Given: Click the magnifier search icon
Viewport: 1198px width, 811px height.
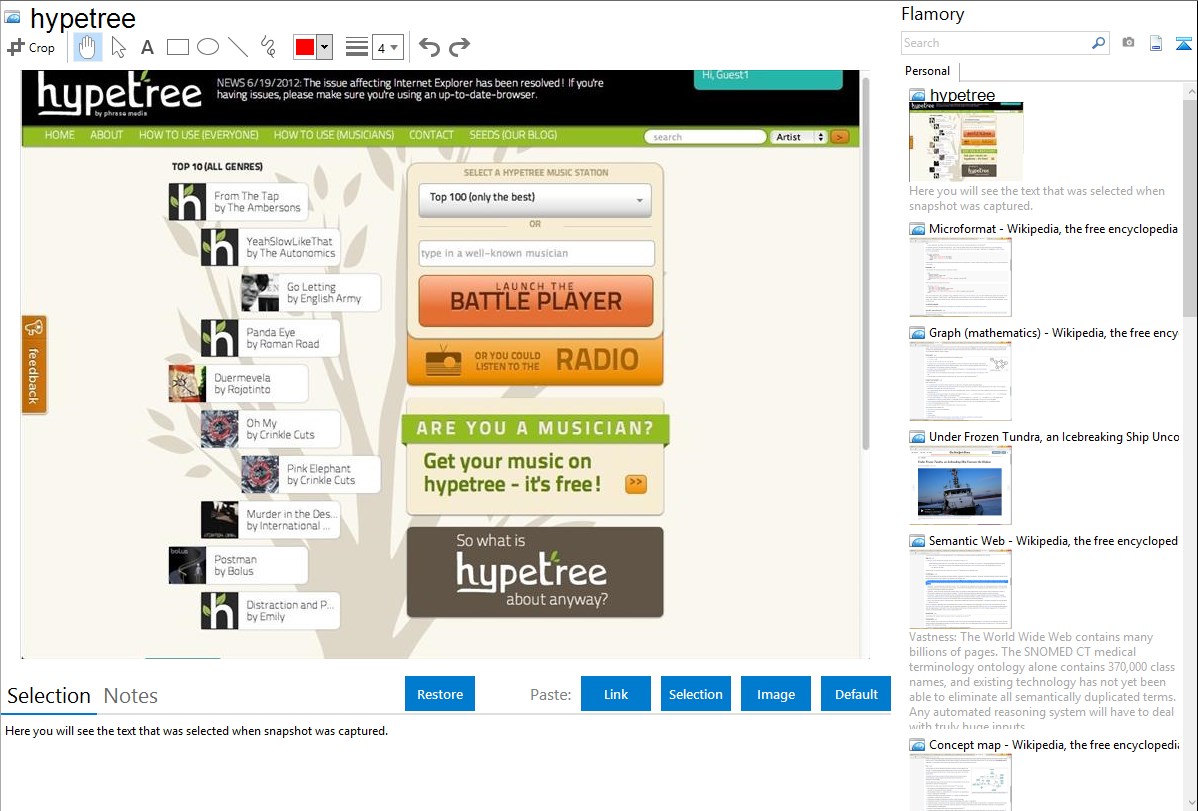Looking at the screenshot, I should 1099,43.
